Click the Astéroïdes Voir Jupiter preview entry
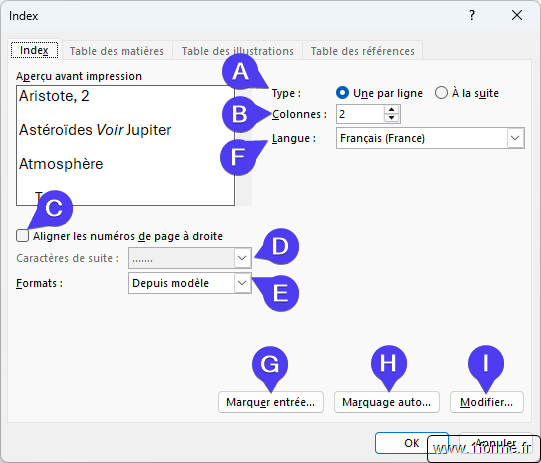The width and height of the screenshot is (541, 463). (x=95, y=130)
